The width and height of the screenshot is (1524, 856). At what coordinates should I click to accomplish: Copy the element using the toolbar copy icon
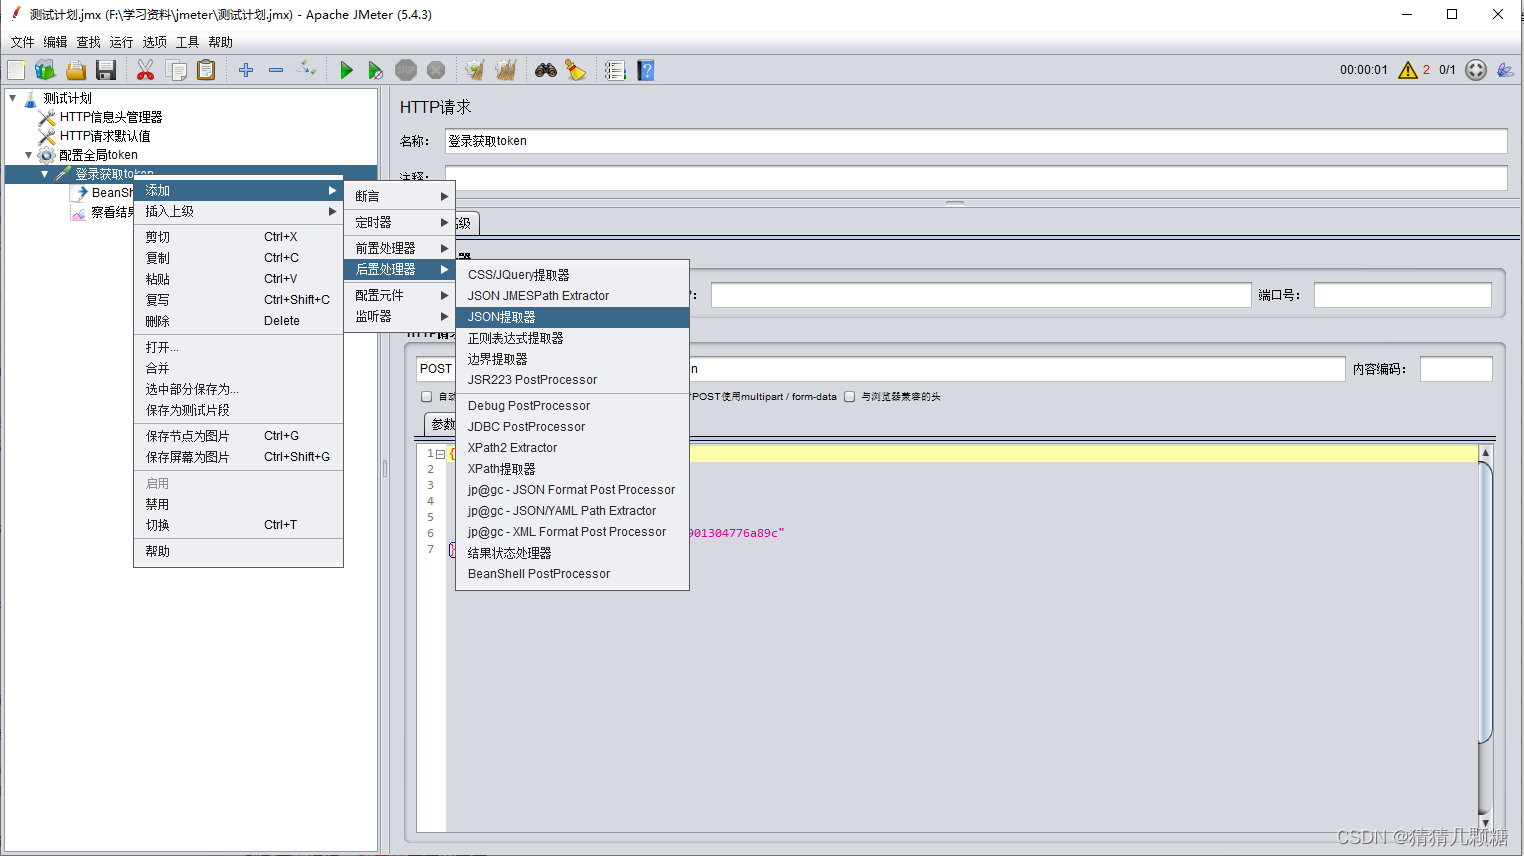click(176, 70)
